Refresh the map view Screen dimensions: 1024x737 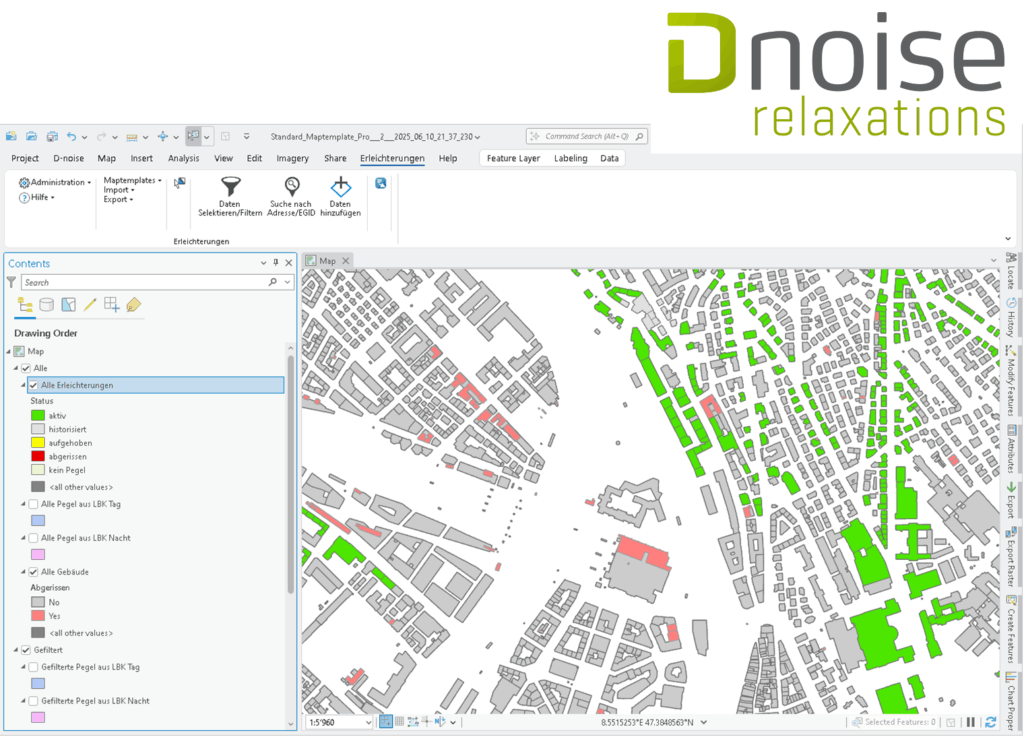[990, 722]
